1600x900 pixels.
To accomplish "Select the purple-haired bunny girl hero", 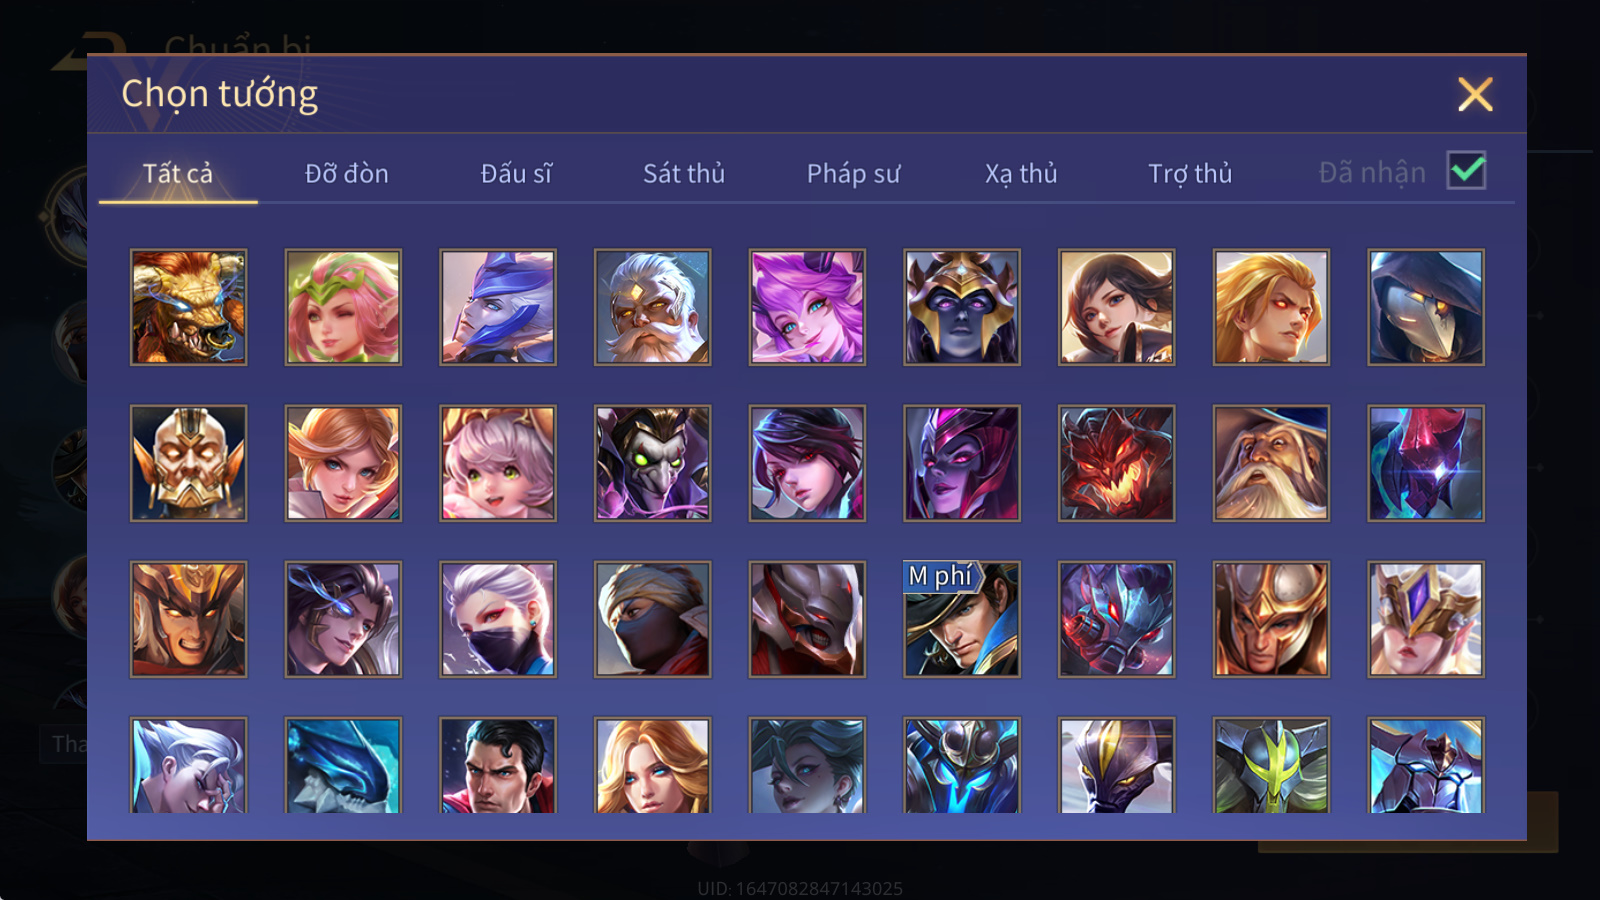I will (x=807, y=307).
